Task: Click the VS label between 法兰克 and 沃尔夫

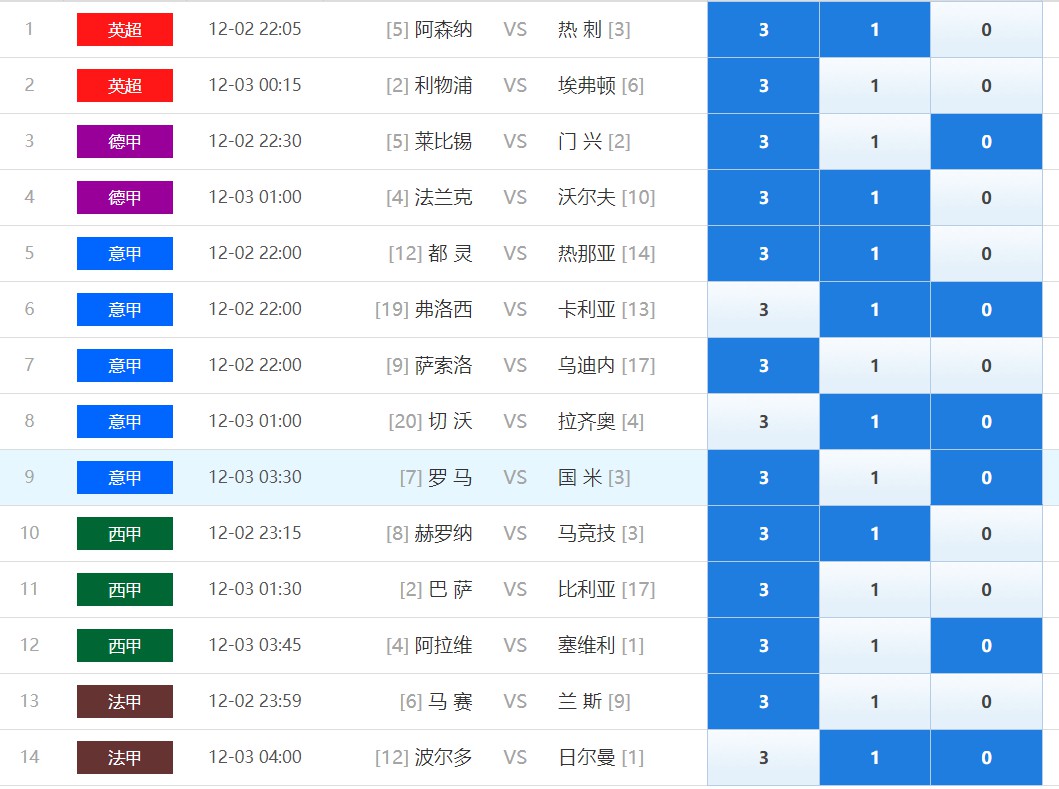Action: point(515,197)
